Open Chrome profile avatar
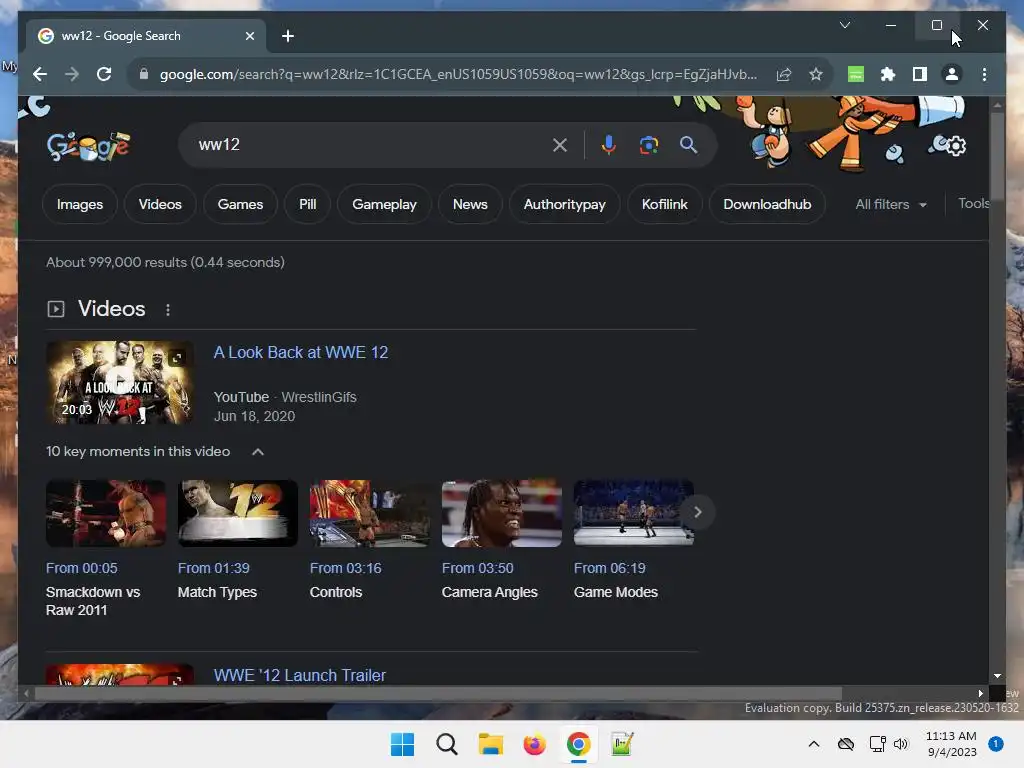Screen dimensions: 1024x768 pyautogui.click(x=952, y=74)
